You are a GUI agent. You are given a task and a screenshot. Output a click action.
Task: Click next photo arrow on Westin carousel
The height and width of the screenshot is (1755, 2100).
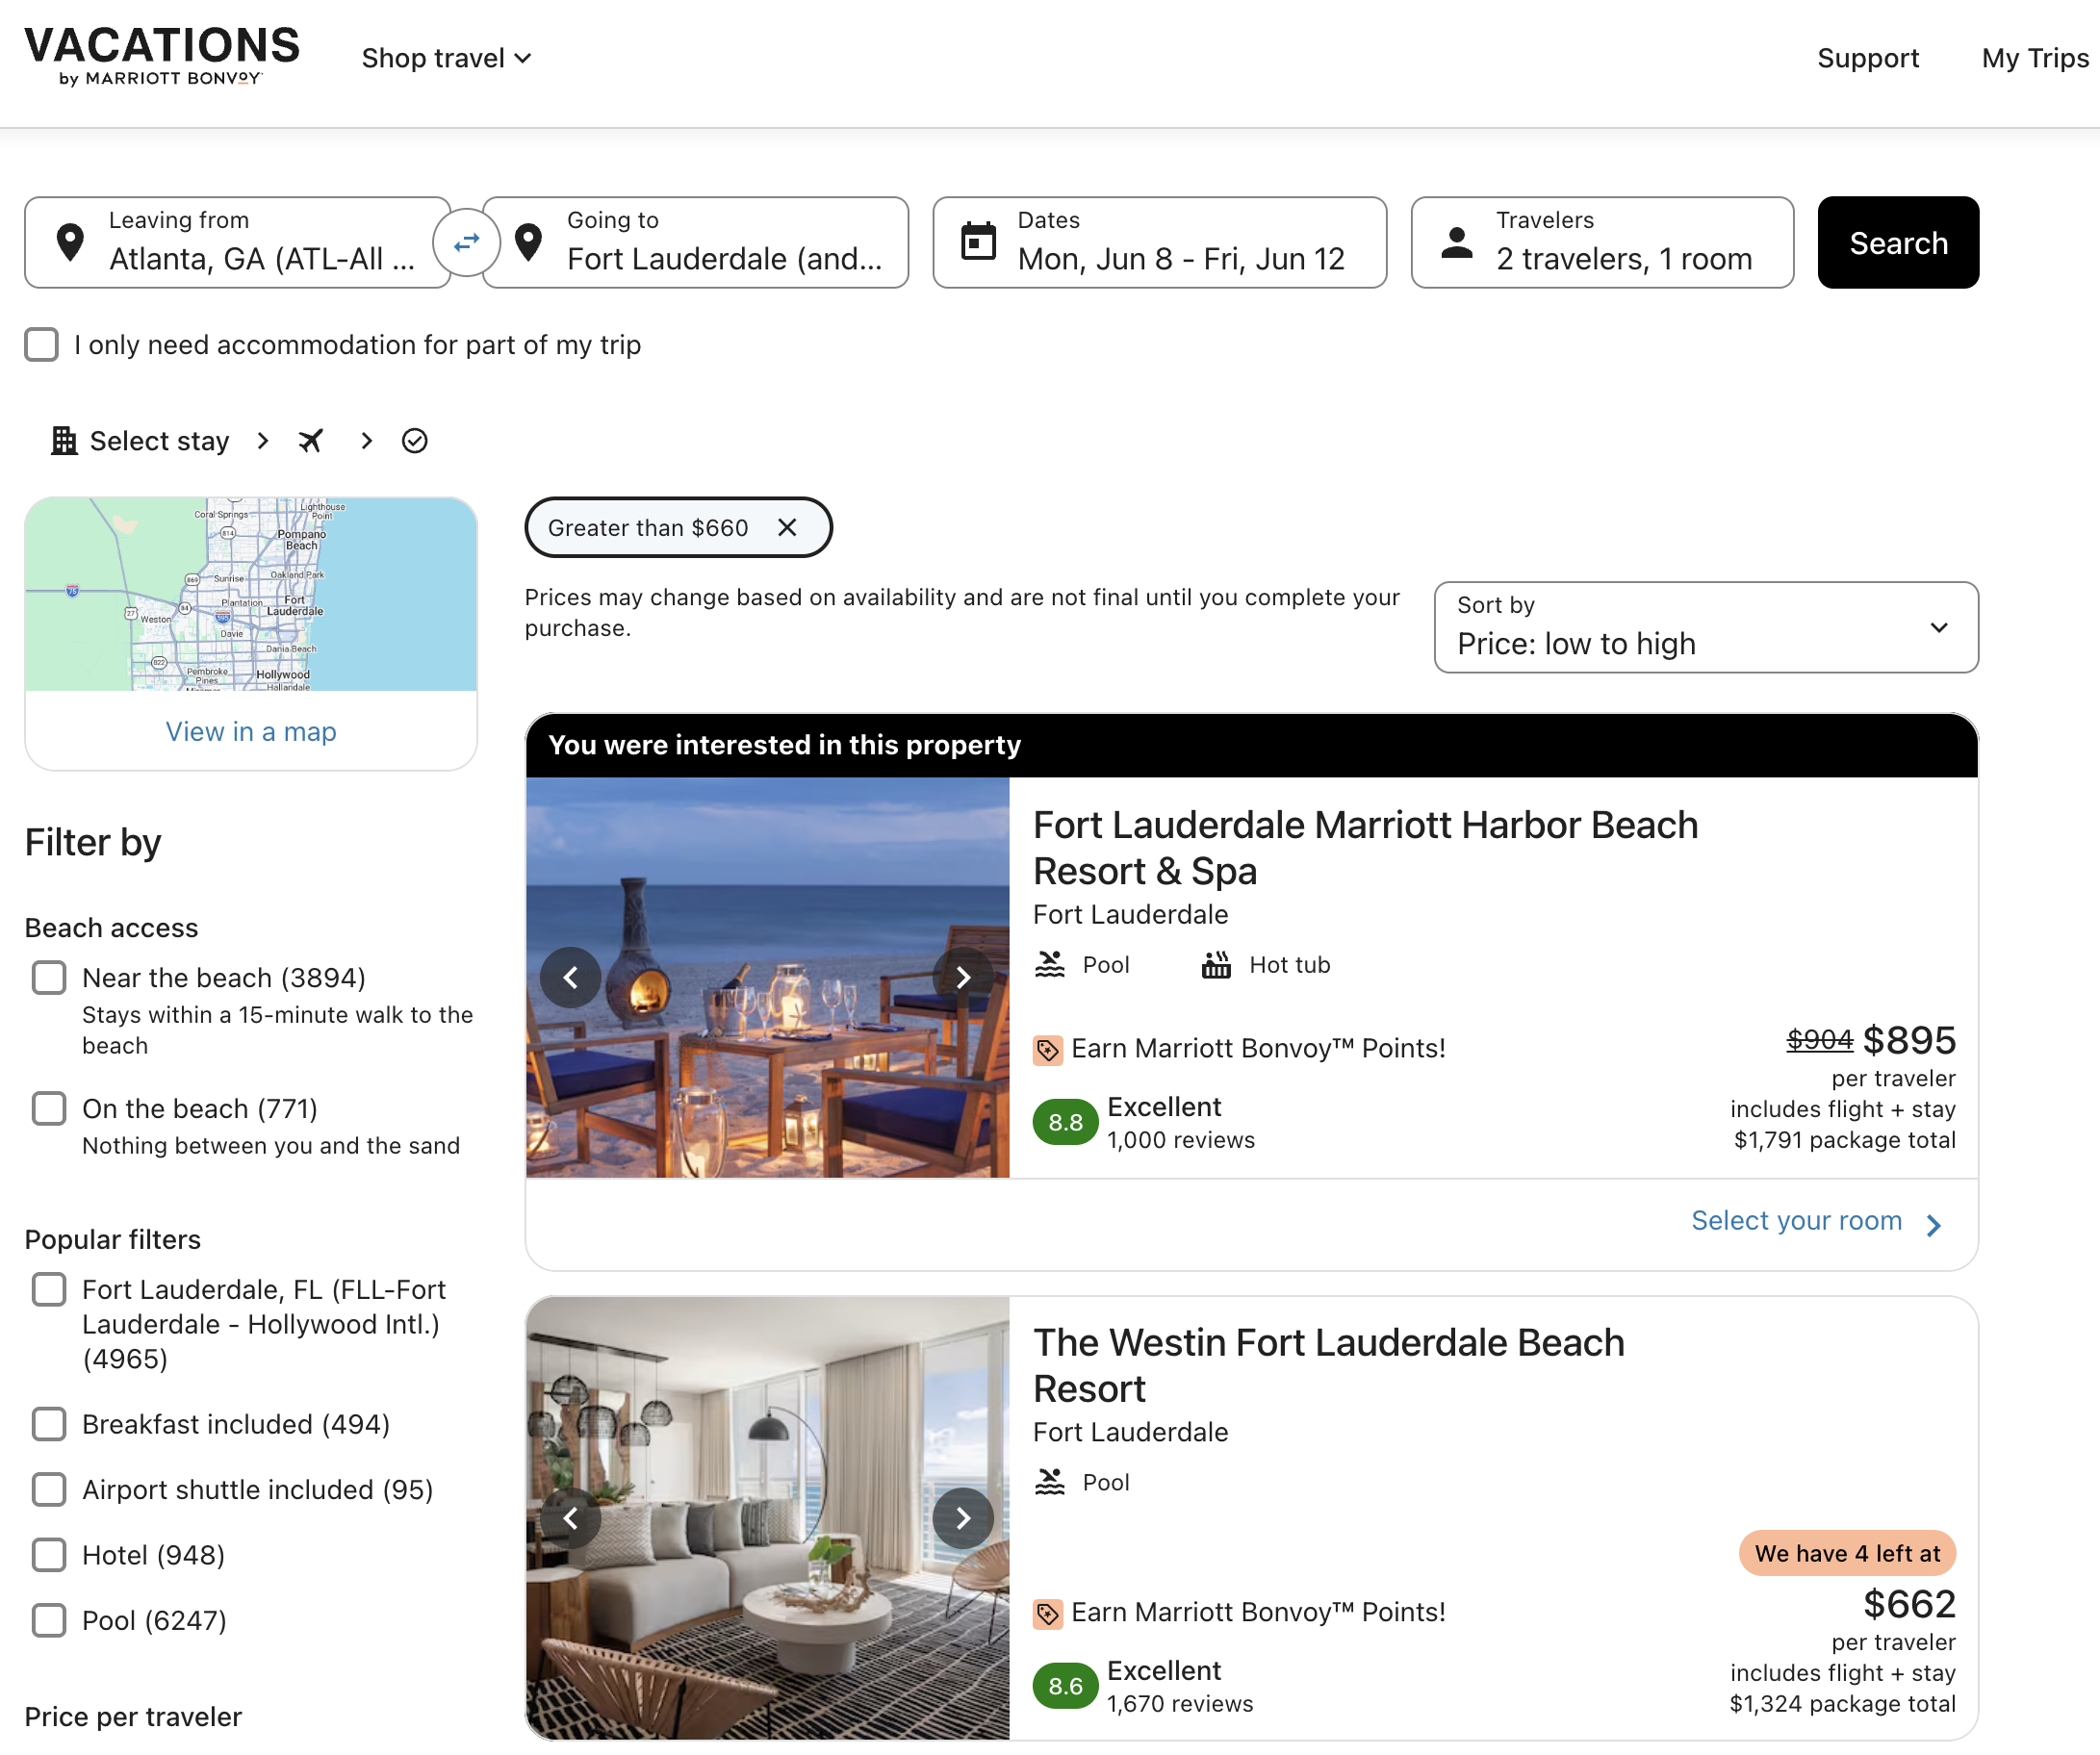click(963, 1517)
